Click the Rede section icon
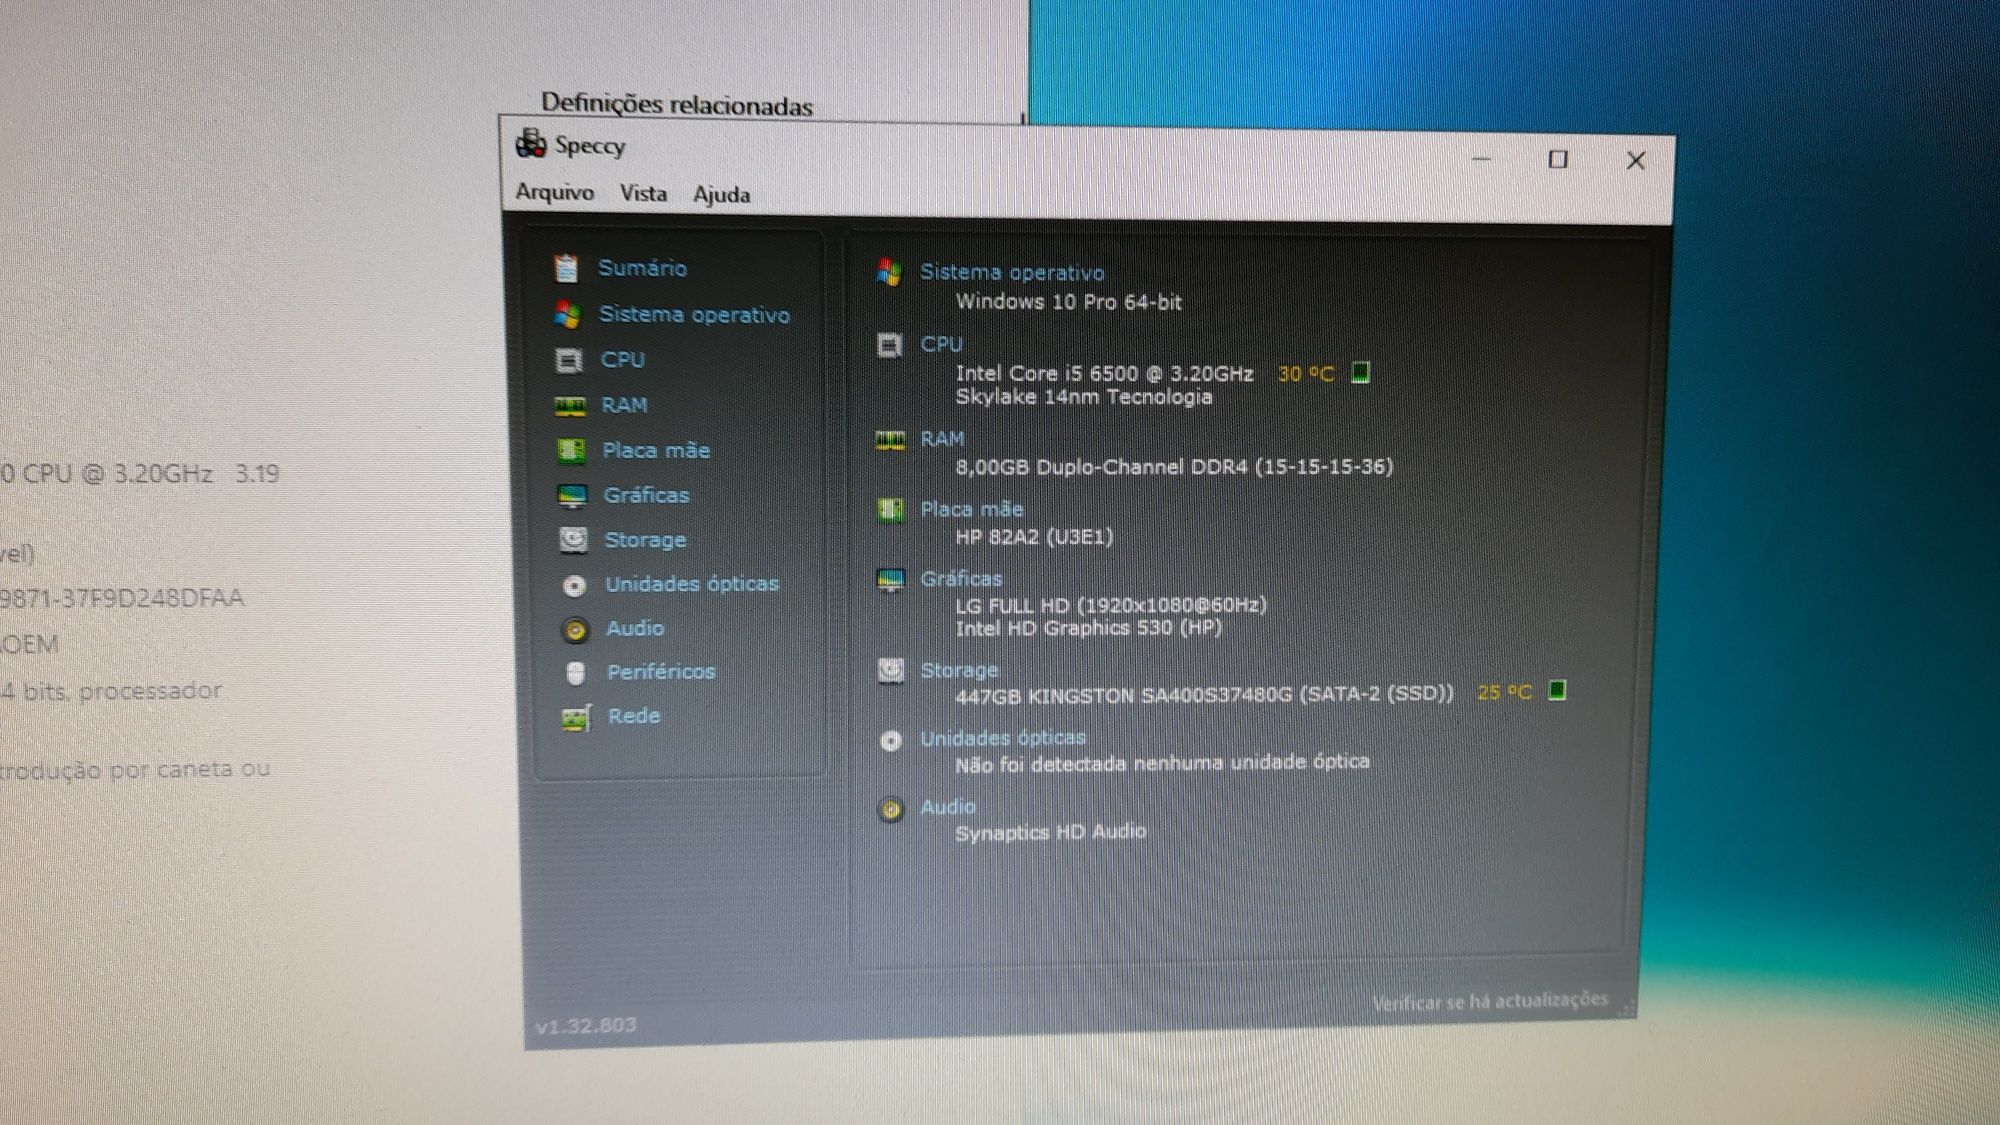This screenshot has height=1125, width=2000. (570, 714)
